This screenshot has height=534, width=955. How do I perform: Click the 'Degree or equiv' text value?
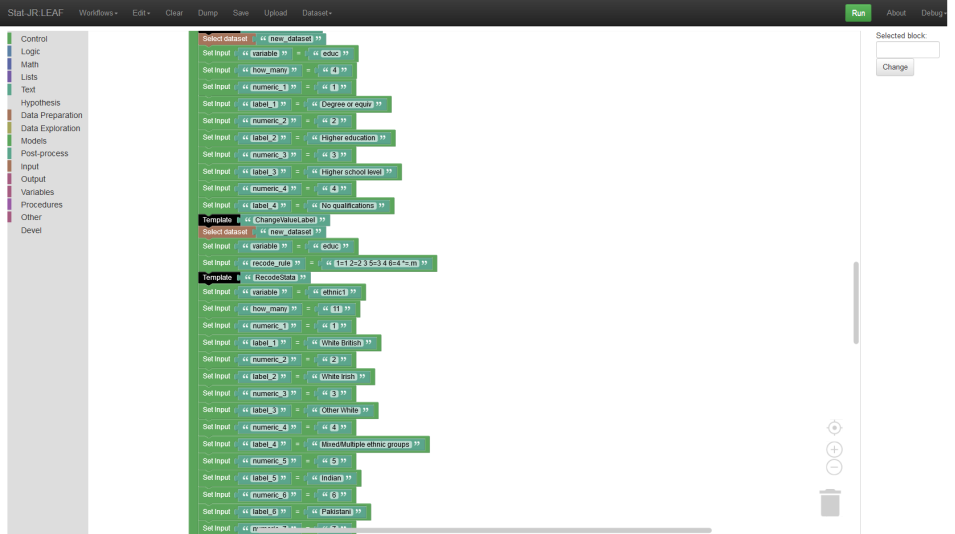346,104
